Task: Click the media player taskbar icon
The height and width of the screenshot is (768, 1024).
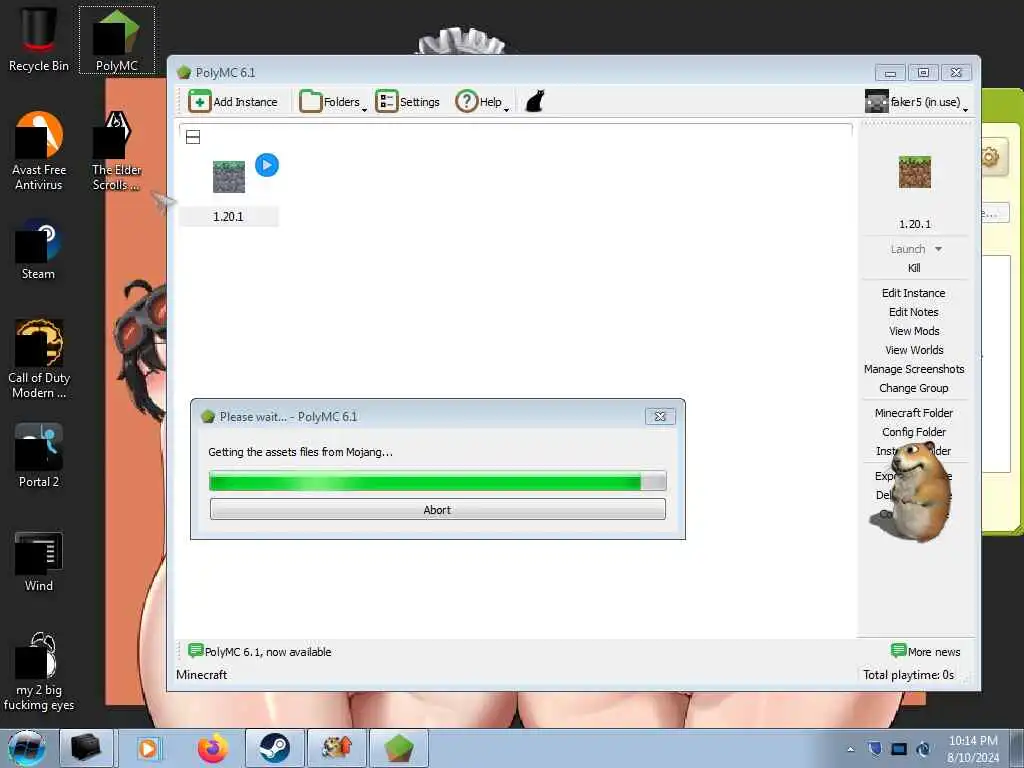Action: (148, 748)
